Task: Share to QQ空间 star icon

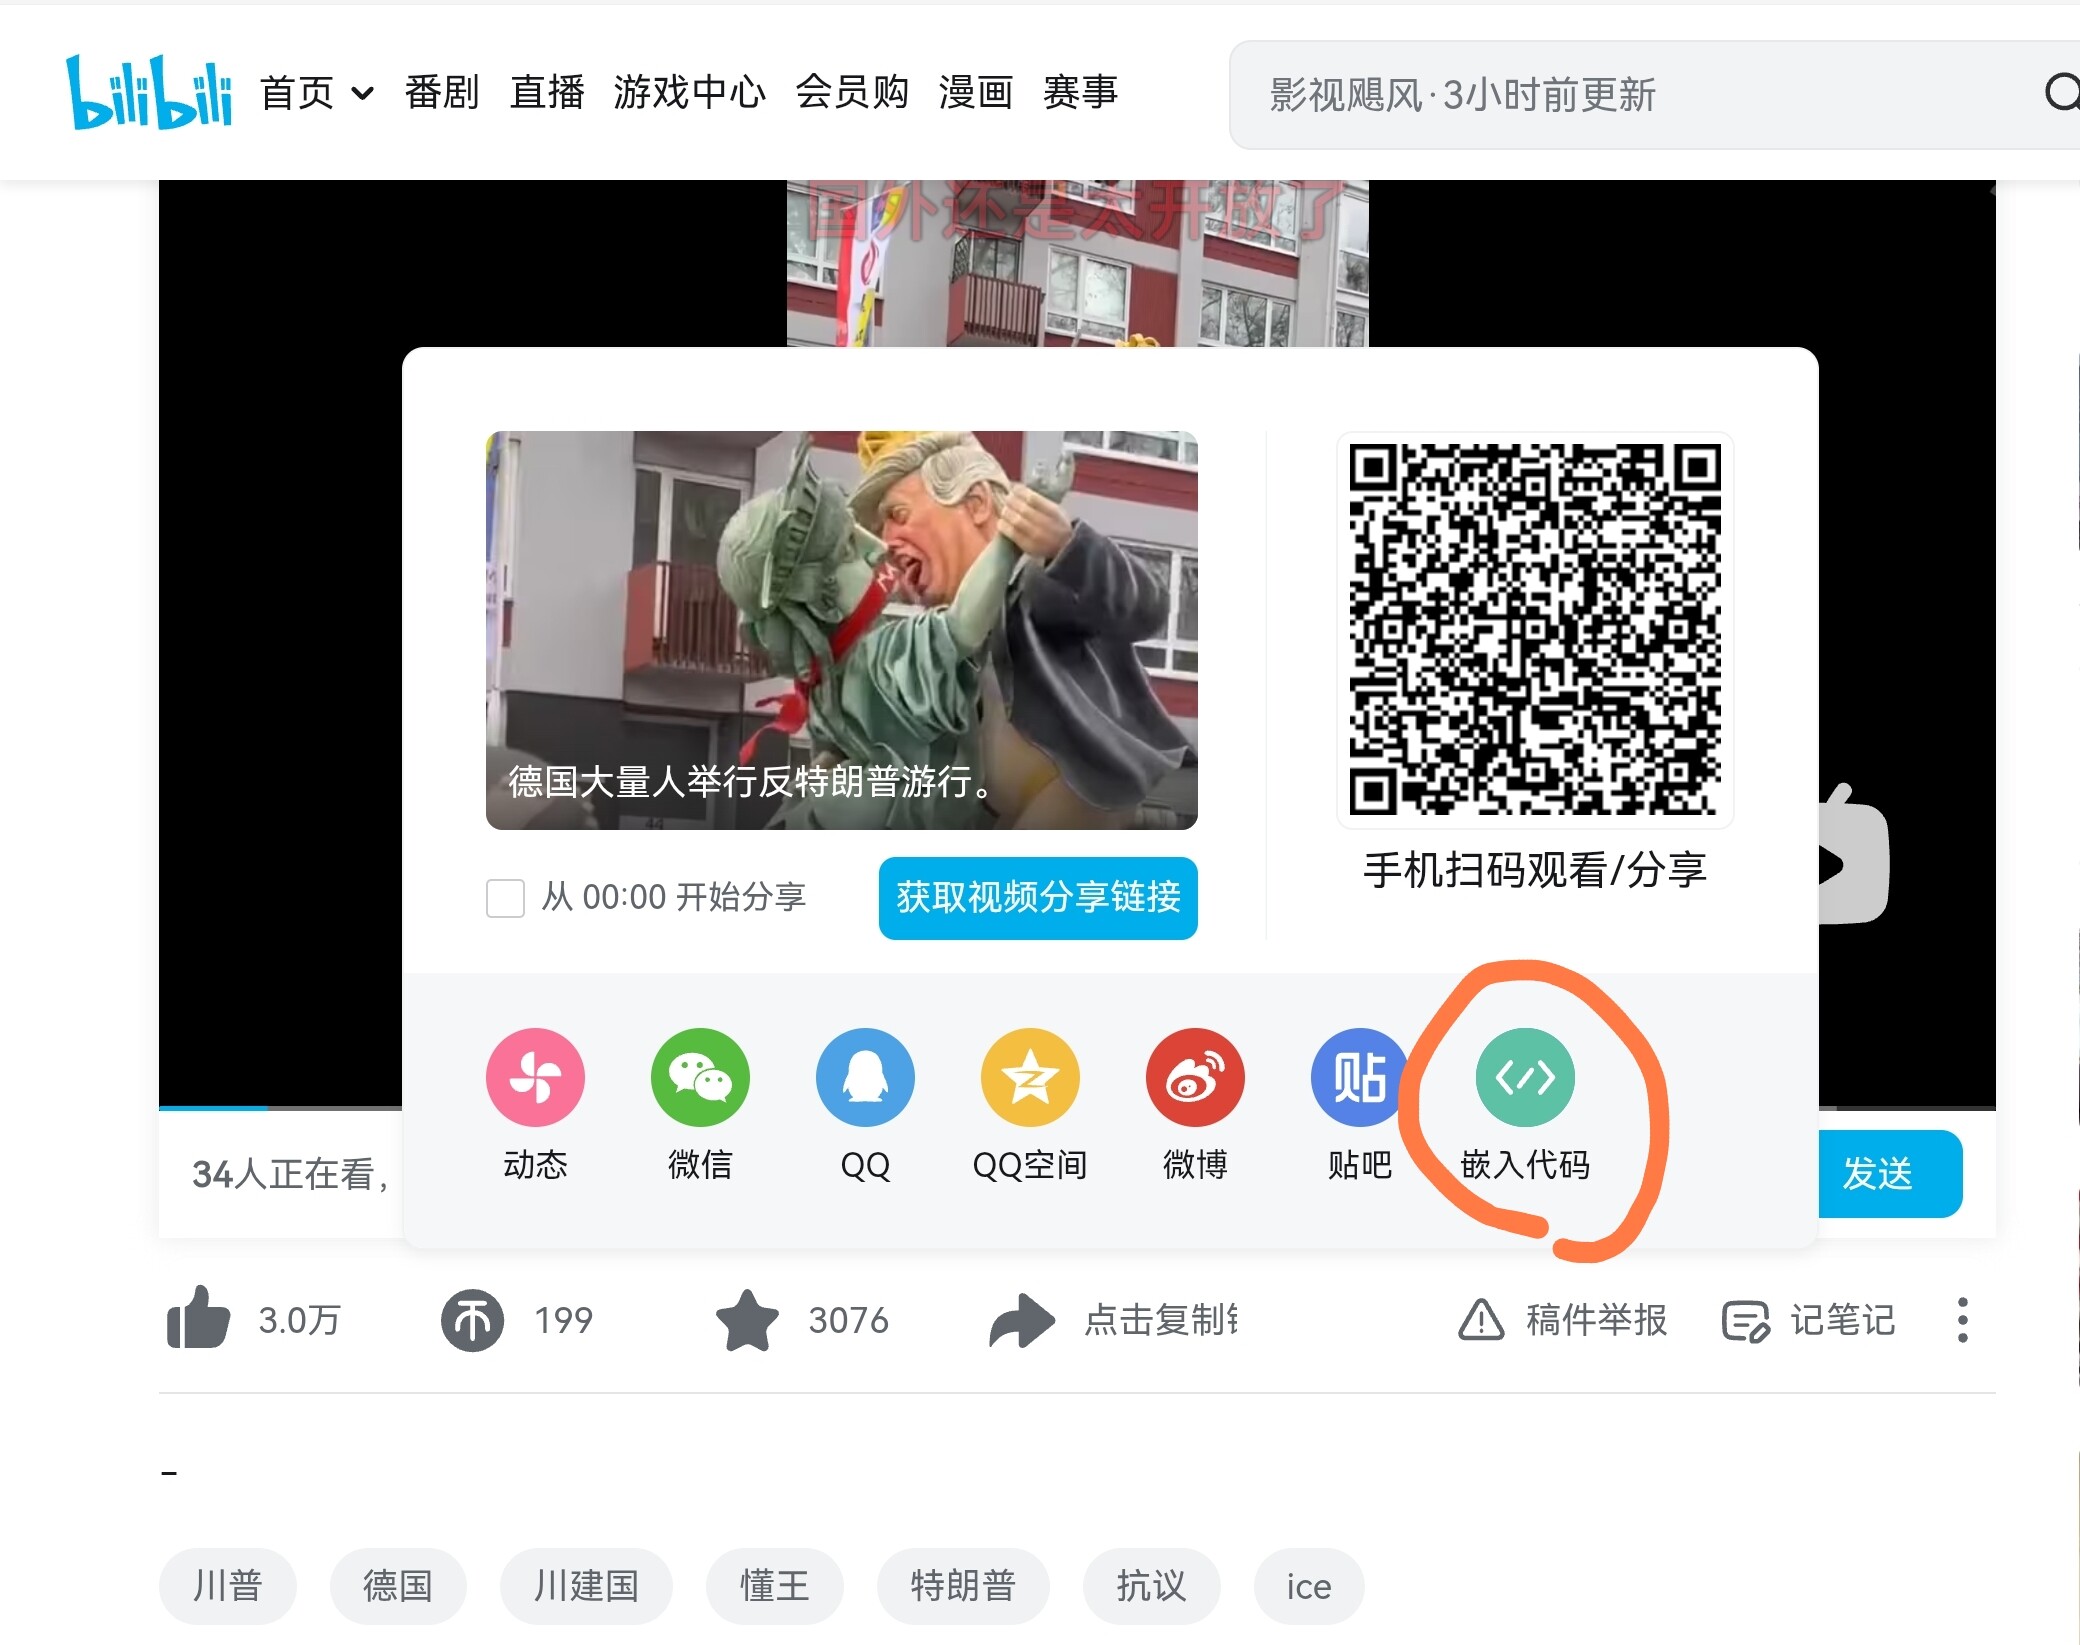Action: click(1030, 1078)
